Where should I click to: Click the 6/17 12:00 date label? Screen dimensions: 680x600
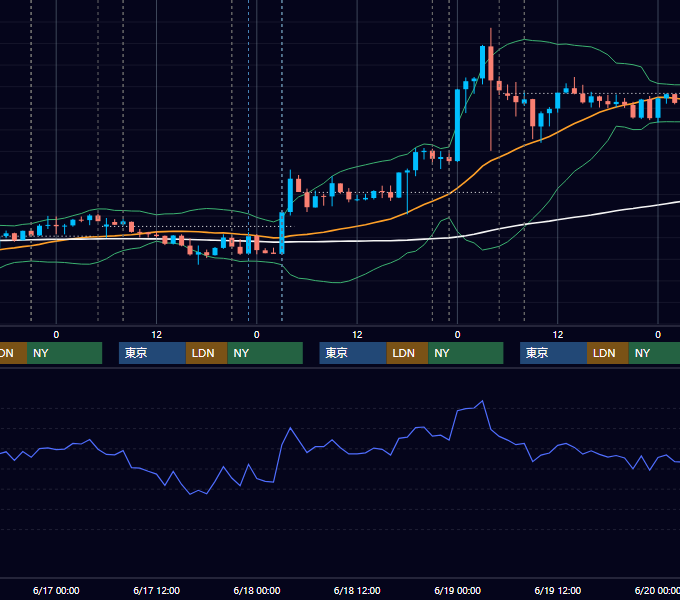[x=157, y=590]
